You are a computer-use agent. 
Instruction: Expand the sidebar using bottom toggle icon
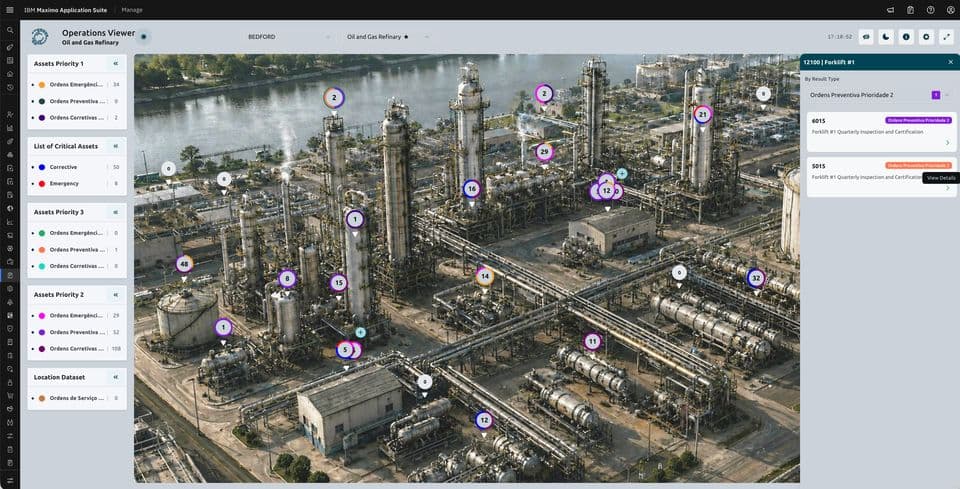tap(10, 480)
